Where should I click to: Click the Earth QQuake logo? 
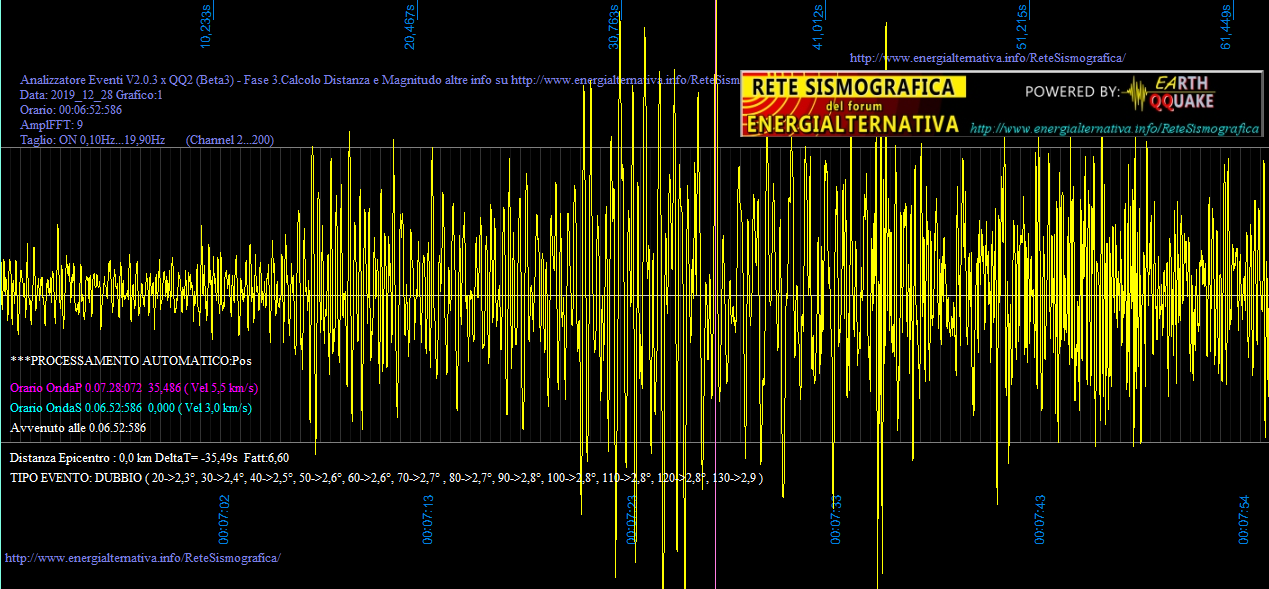[x=1170, y=93]
